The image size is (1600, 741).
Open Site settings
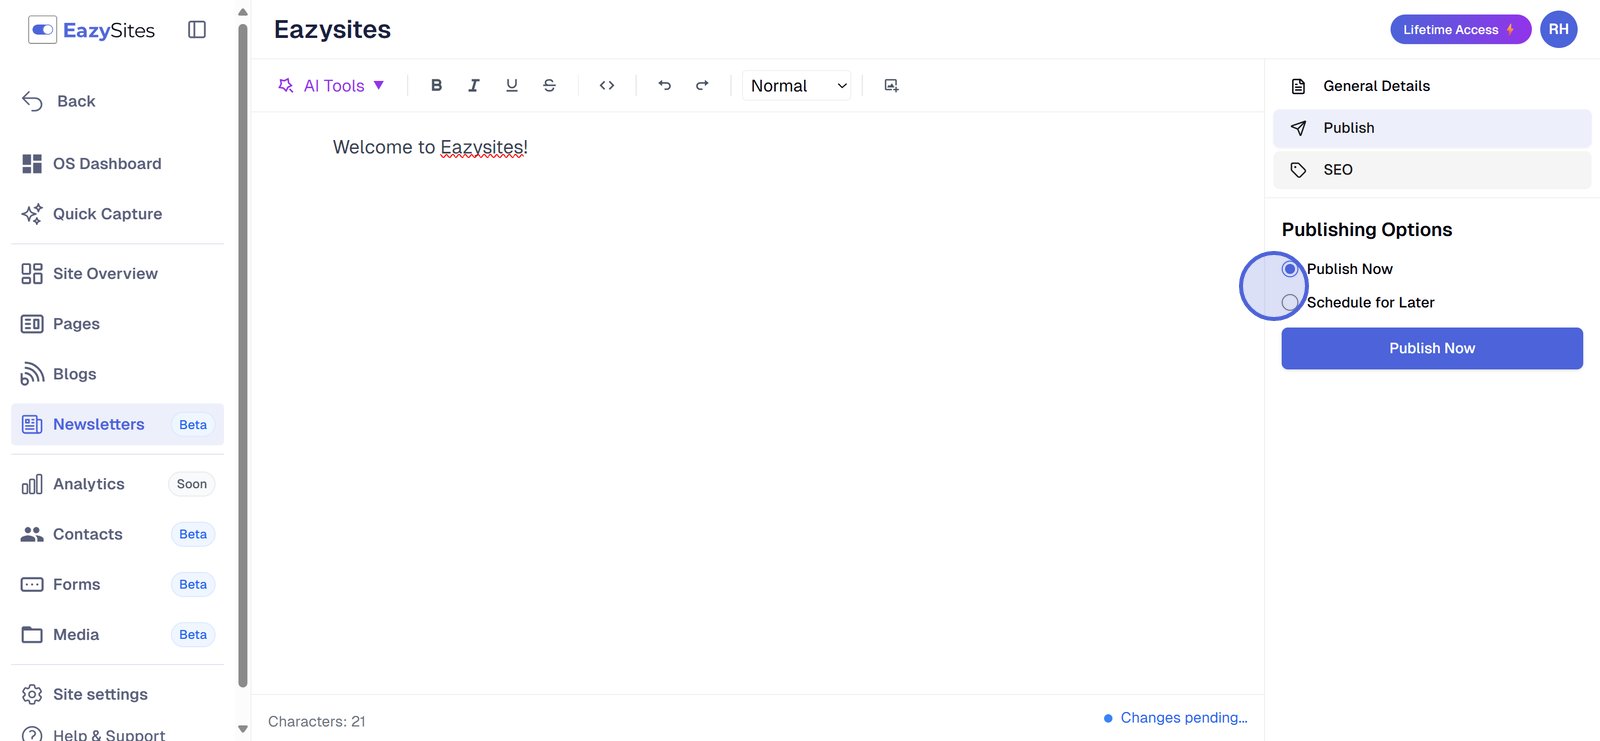[117, 695]
